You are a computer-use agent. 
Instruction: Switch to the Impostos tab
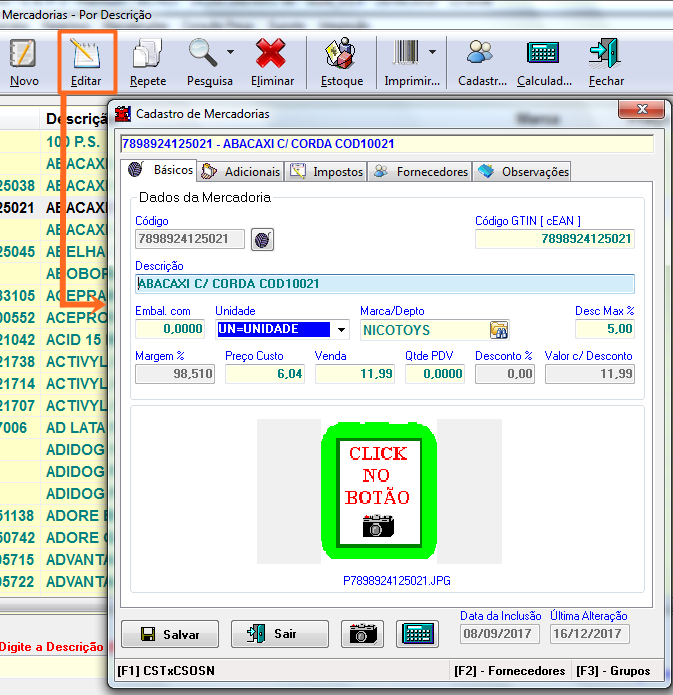pyautogui.click(x=327, y=171)
